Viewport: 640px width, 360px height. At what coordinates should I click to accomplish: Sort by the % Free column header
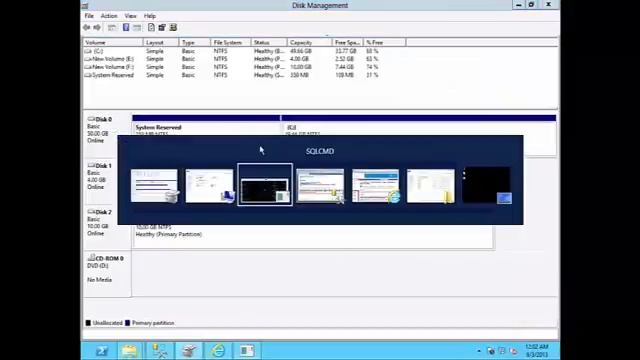point(384,42)
